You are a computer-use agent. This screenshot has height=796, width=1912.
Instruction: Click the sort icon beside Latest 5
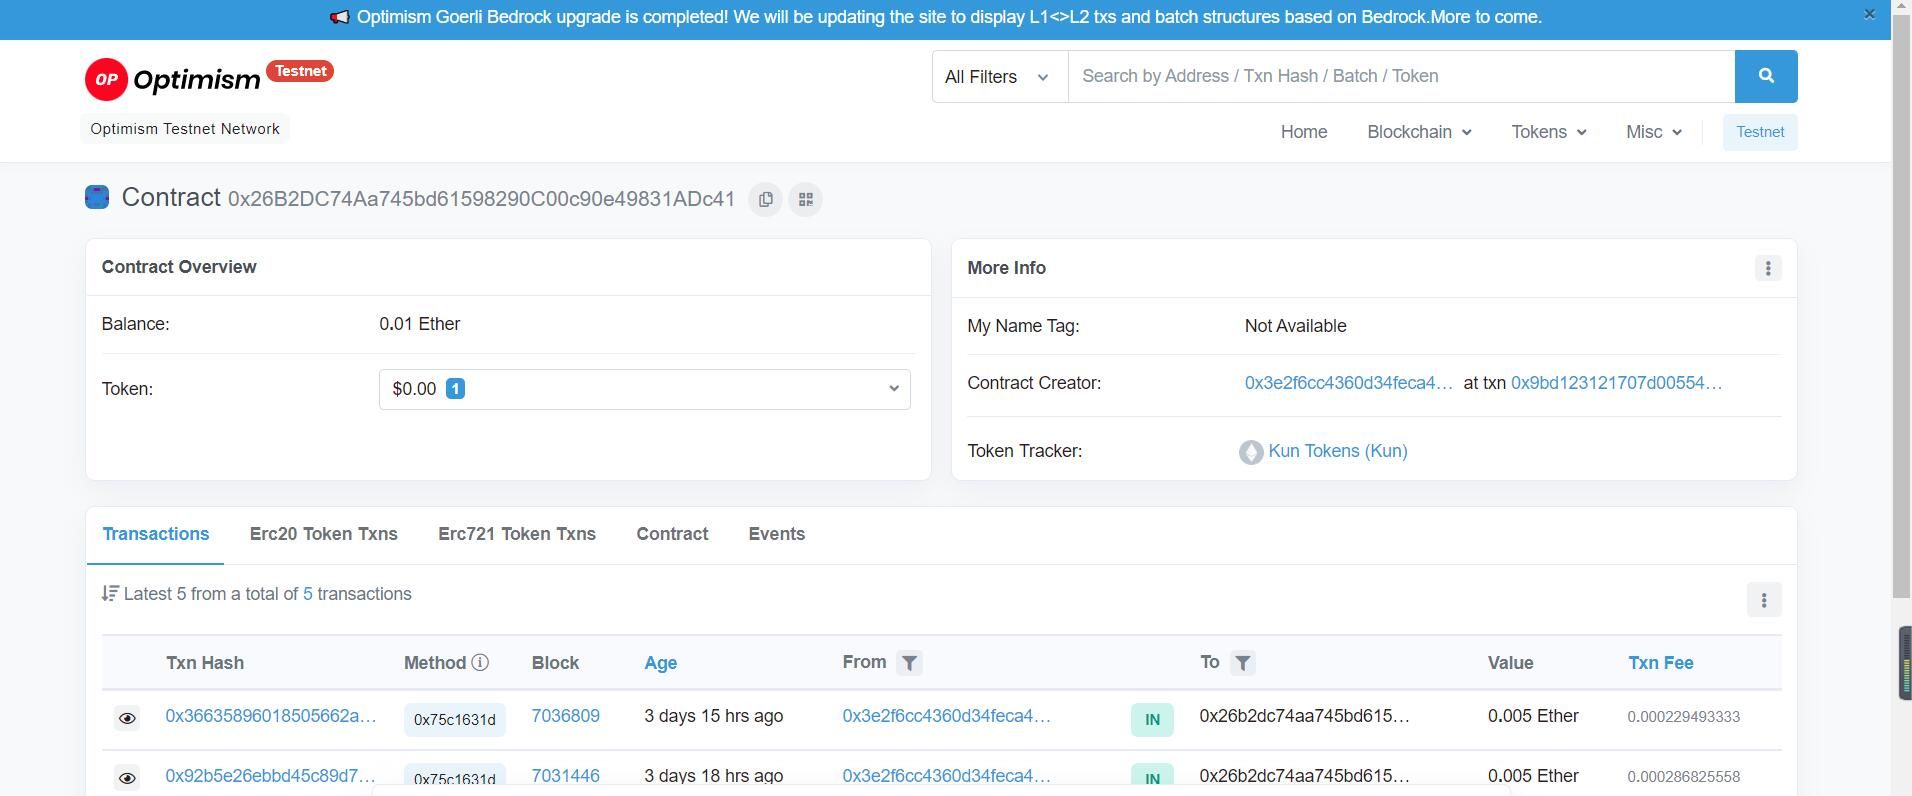point(110,594)
